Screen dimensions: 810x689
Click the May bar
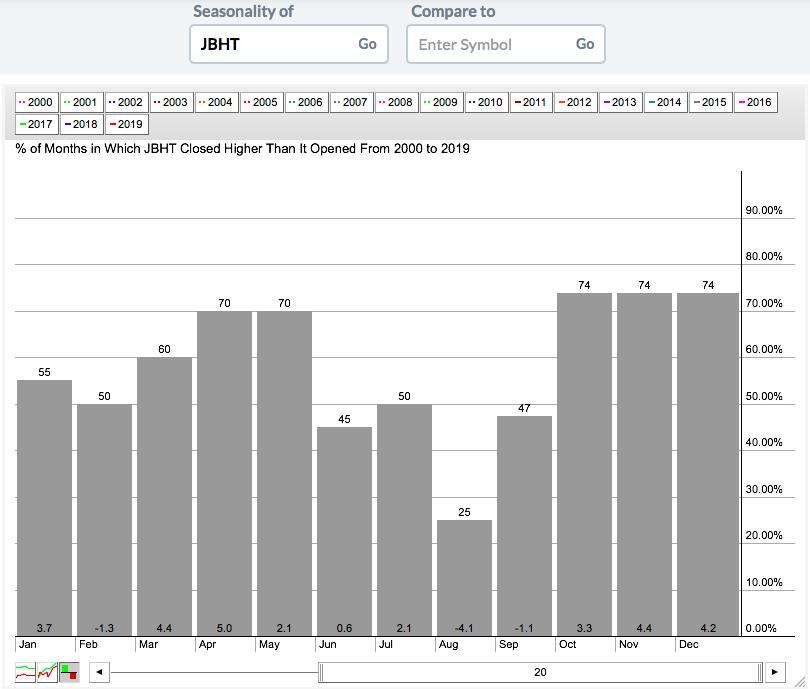[284, 474]
